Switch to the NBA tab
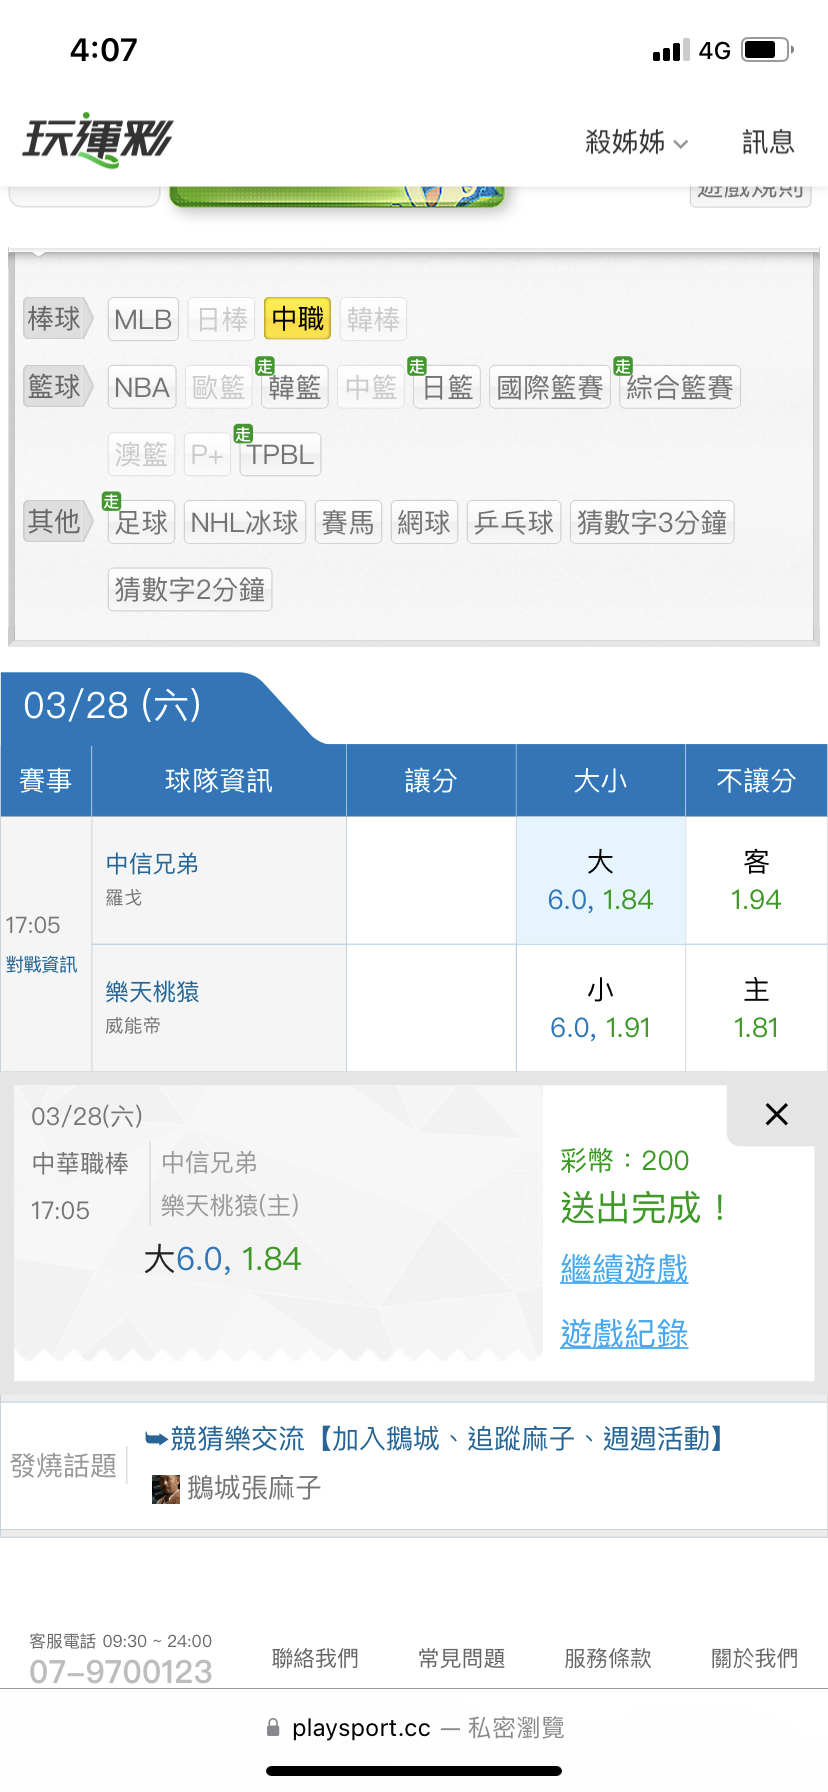828x1792 pixels. [142, 387]
